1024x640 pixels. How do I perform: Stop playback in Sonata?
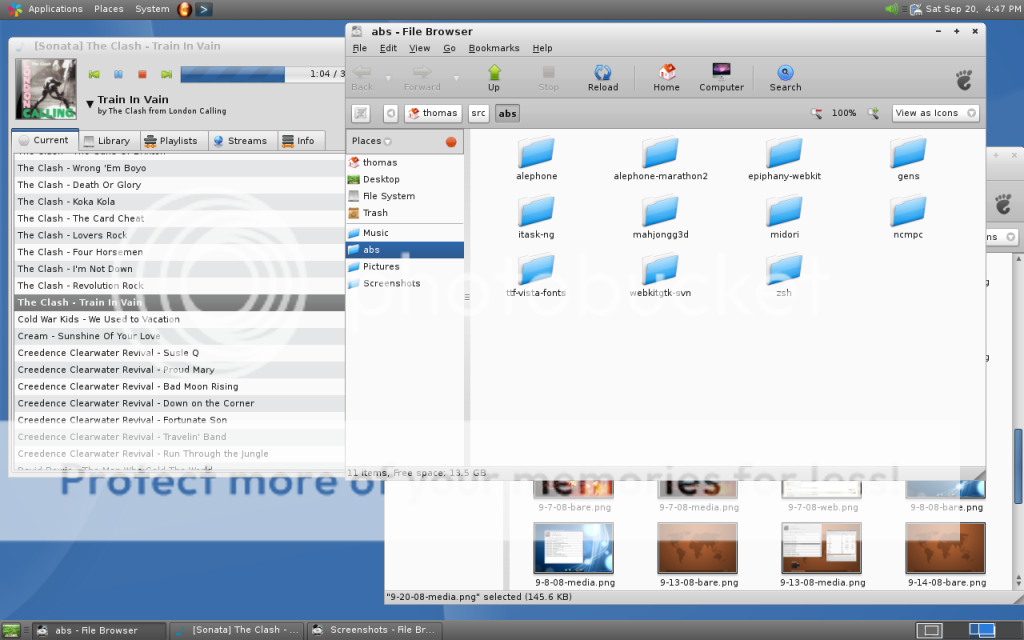pos(142,74)
